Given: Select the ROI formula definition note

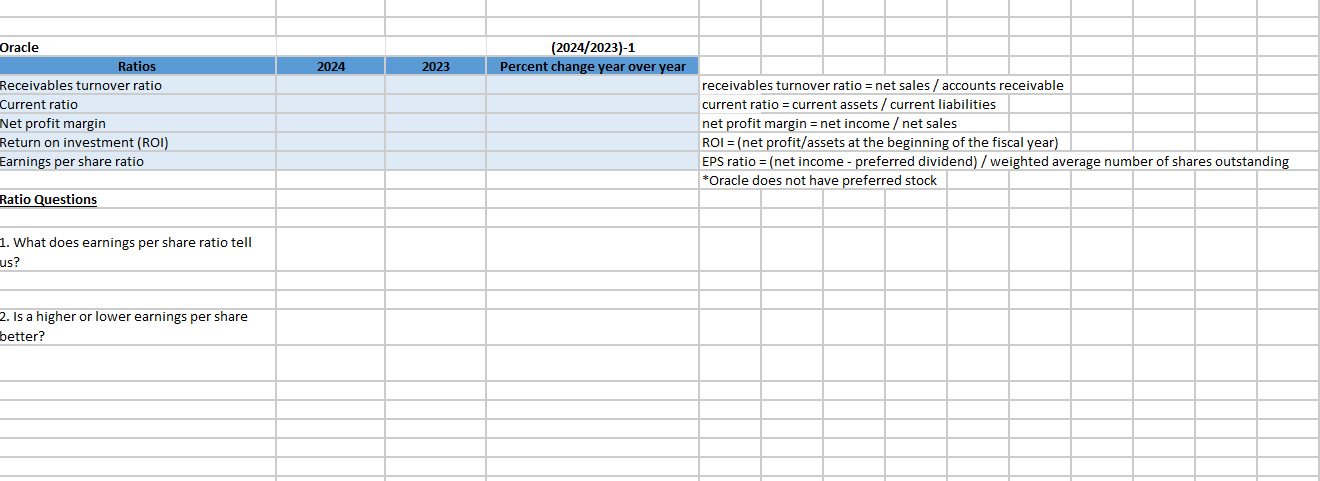Looking at the screenshot, I should coord(880,142).
